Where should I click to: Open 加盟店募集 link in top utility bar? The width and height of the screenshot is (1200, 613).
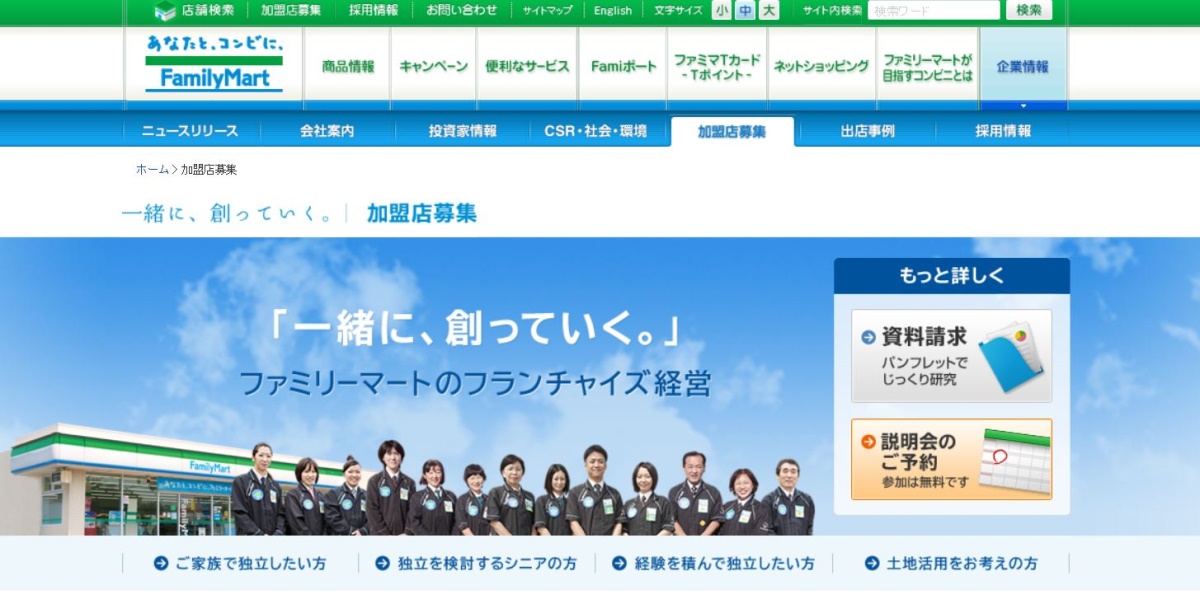pos(291,11)
